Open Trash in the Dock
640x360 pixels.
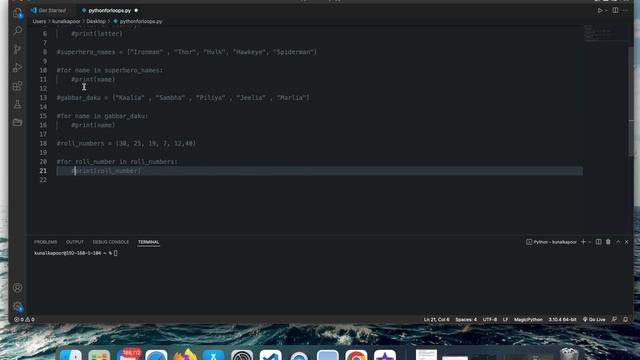tap(569, 354)
